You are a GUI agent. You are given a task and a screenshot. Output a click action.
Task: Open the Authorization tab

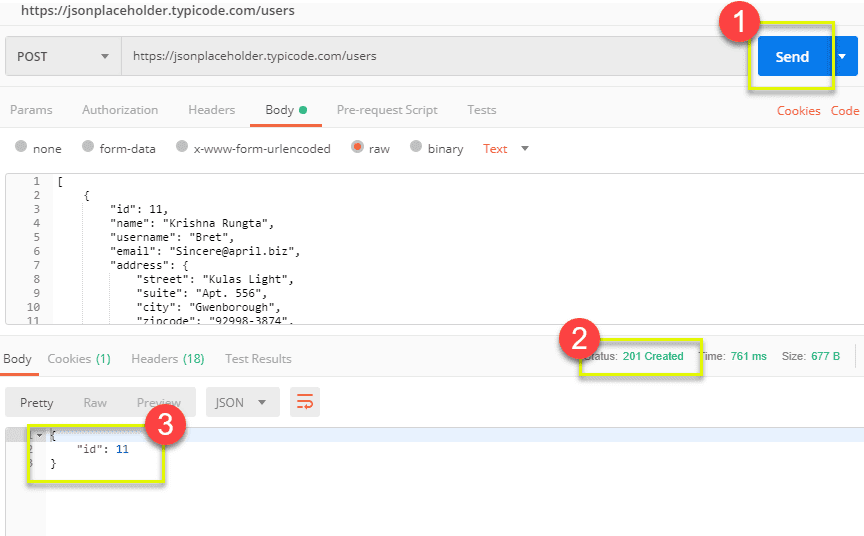pyautogui.click(x=120, y=110)
